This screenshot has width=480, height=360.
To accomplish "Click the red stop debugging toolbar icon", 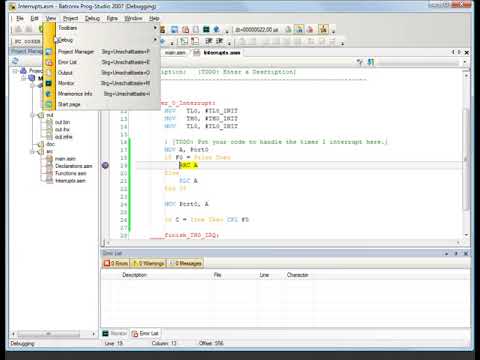I will click(x=310, y=30).
